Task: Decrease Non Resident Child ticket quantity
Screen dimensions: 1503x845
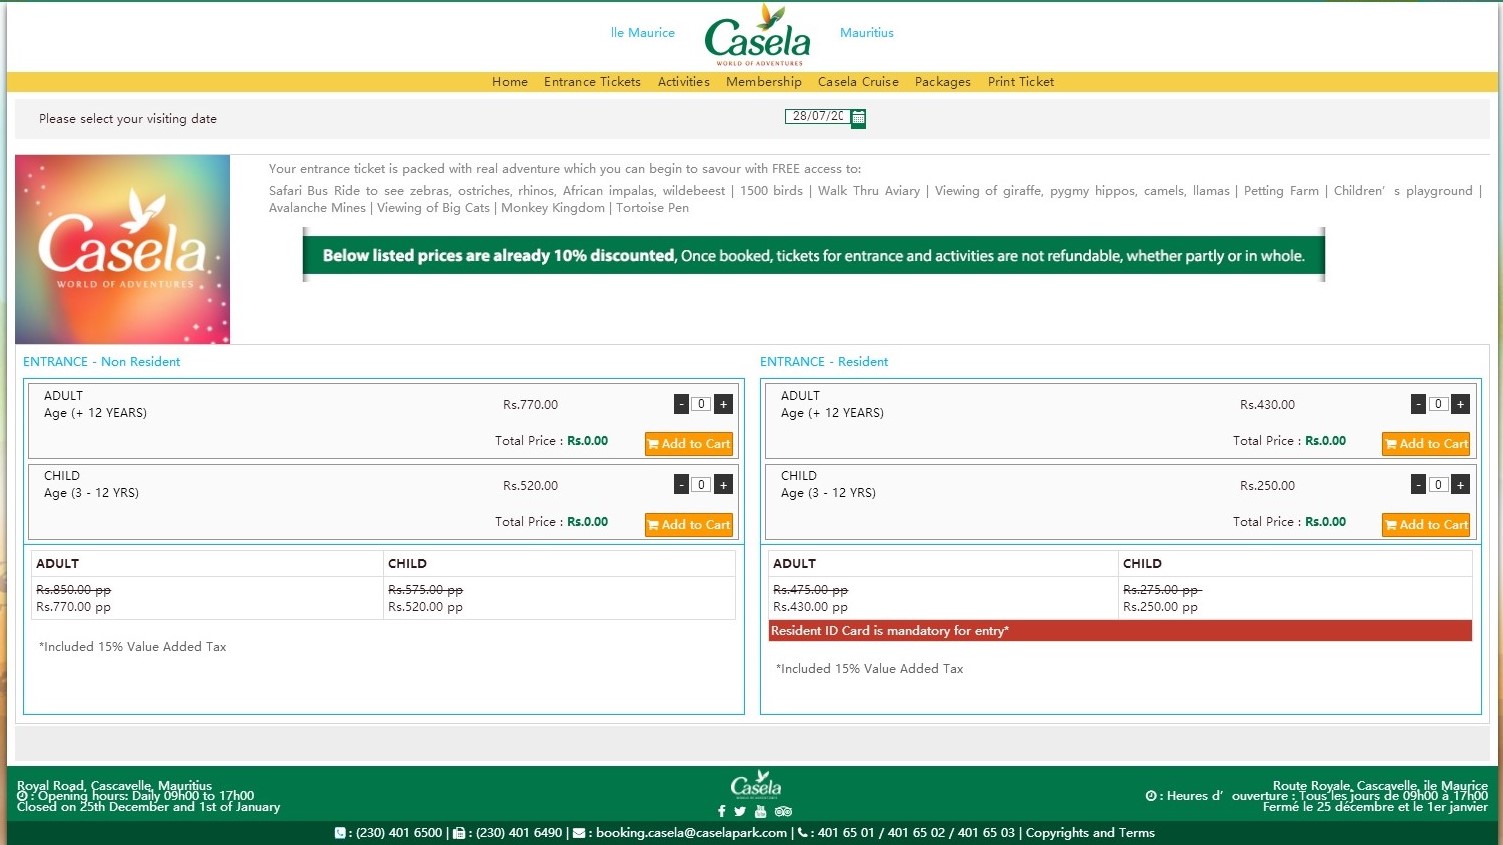Action: [x=681, y=485]
